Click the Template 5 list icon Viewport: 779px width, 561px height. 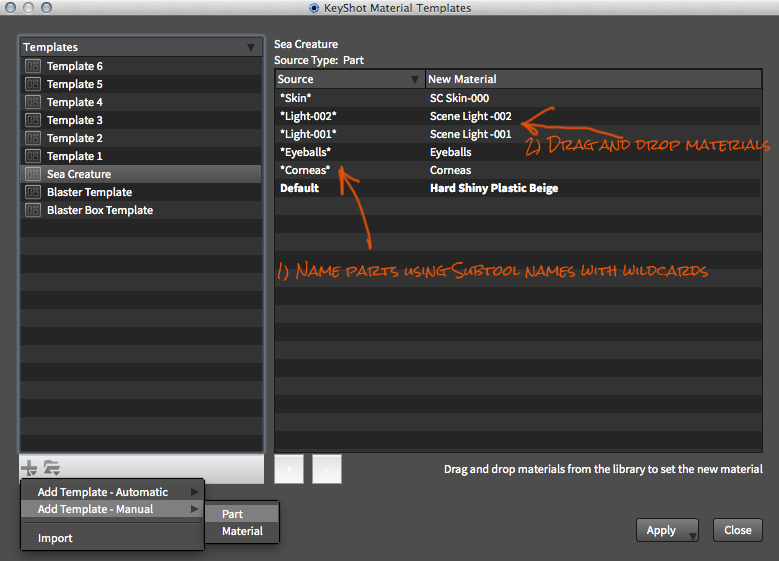[33, 84]
